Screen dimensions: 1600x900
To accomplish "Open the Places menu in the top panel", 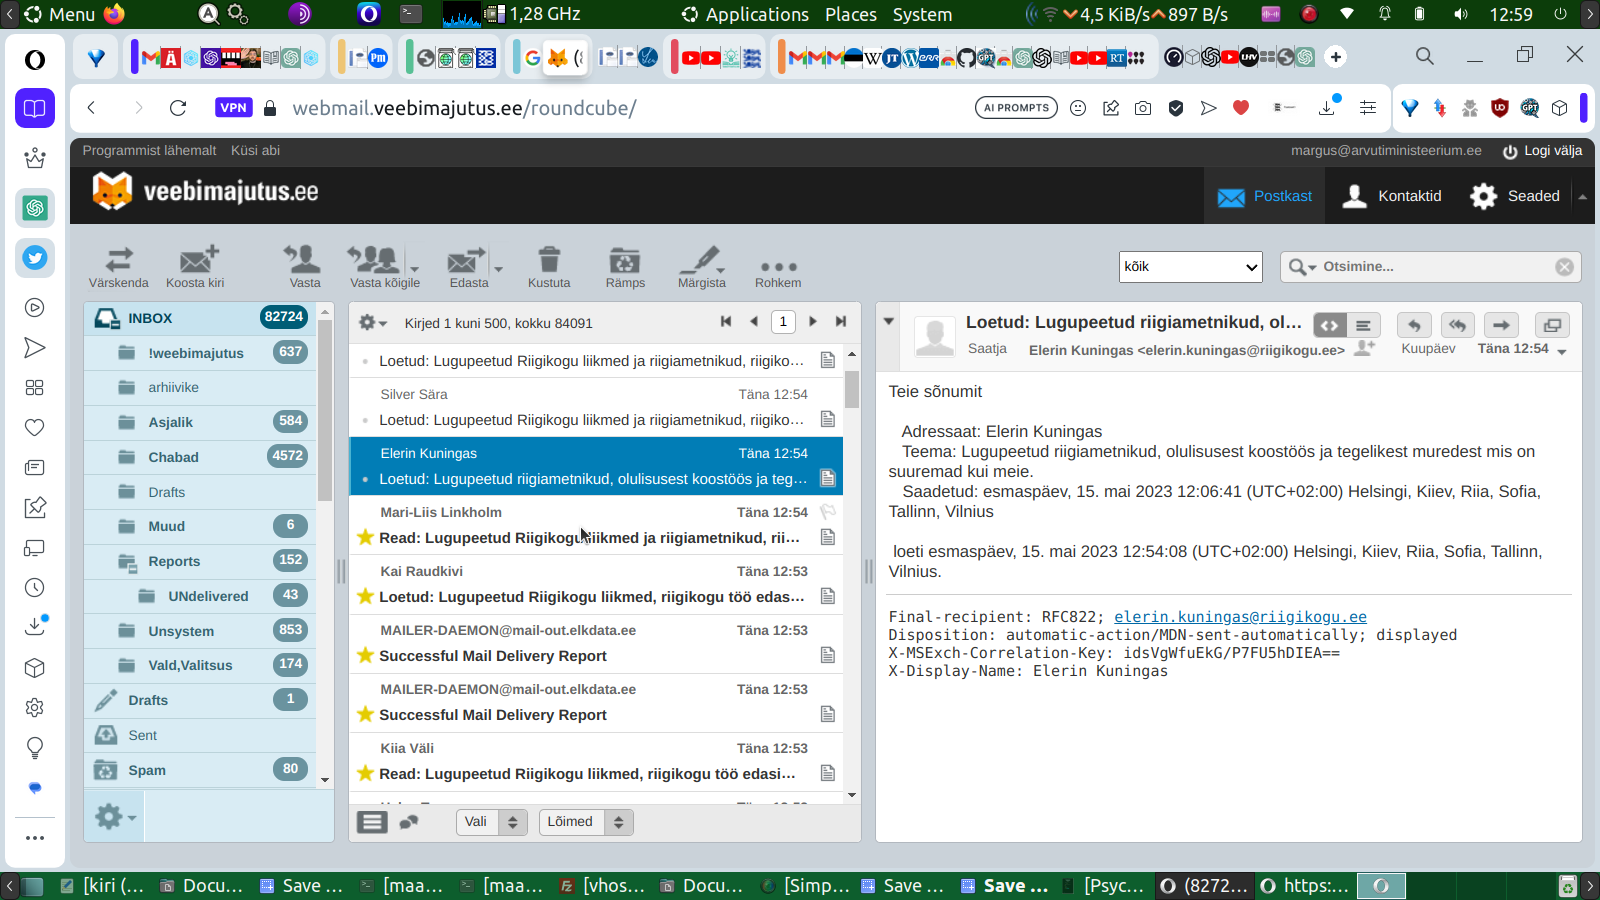I will point(851,14).
